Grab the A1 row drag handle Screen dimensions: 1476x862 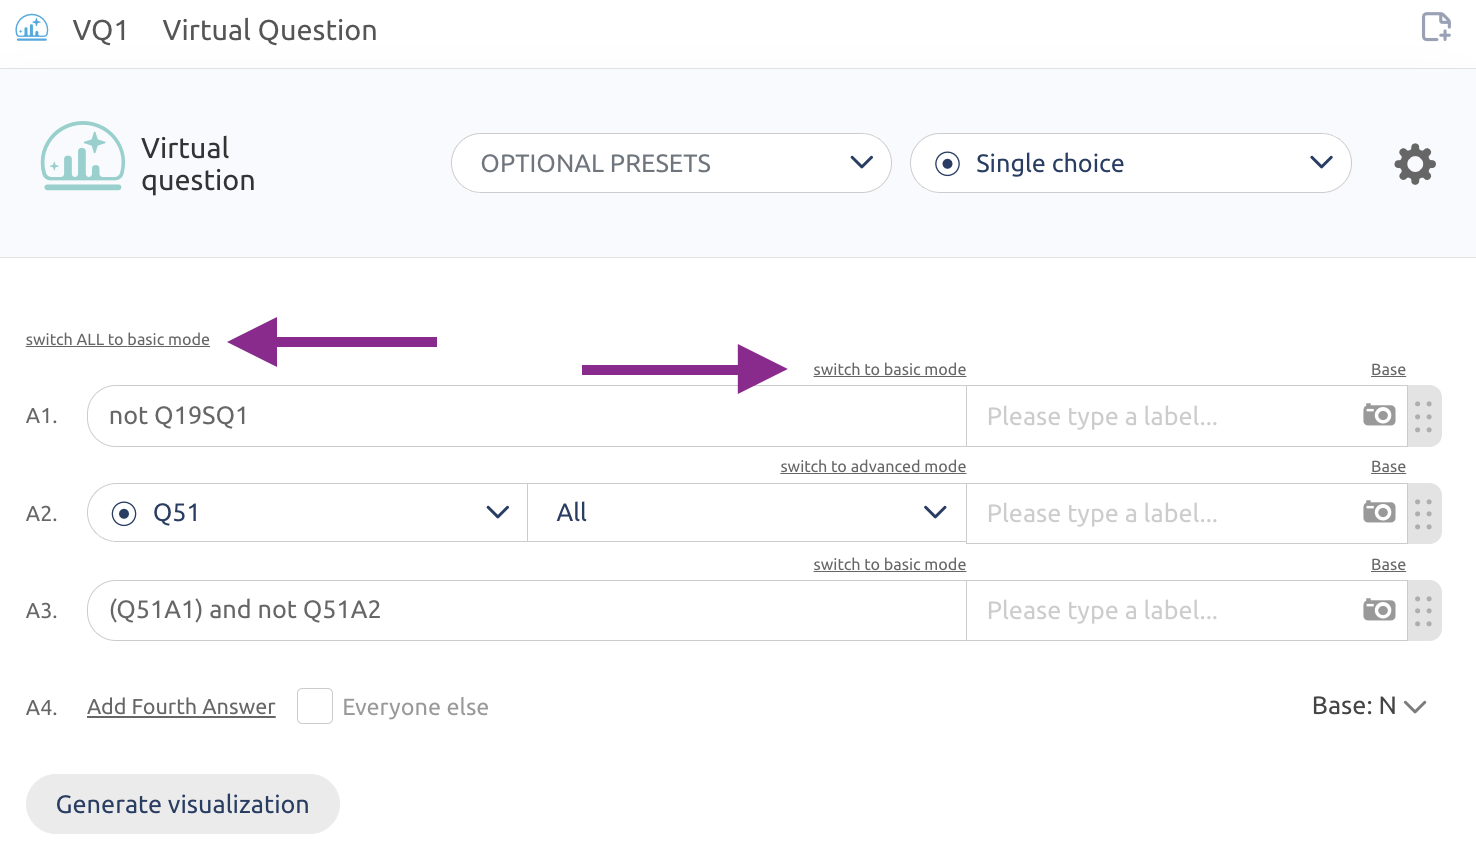(1424, 416)
